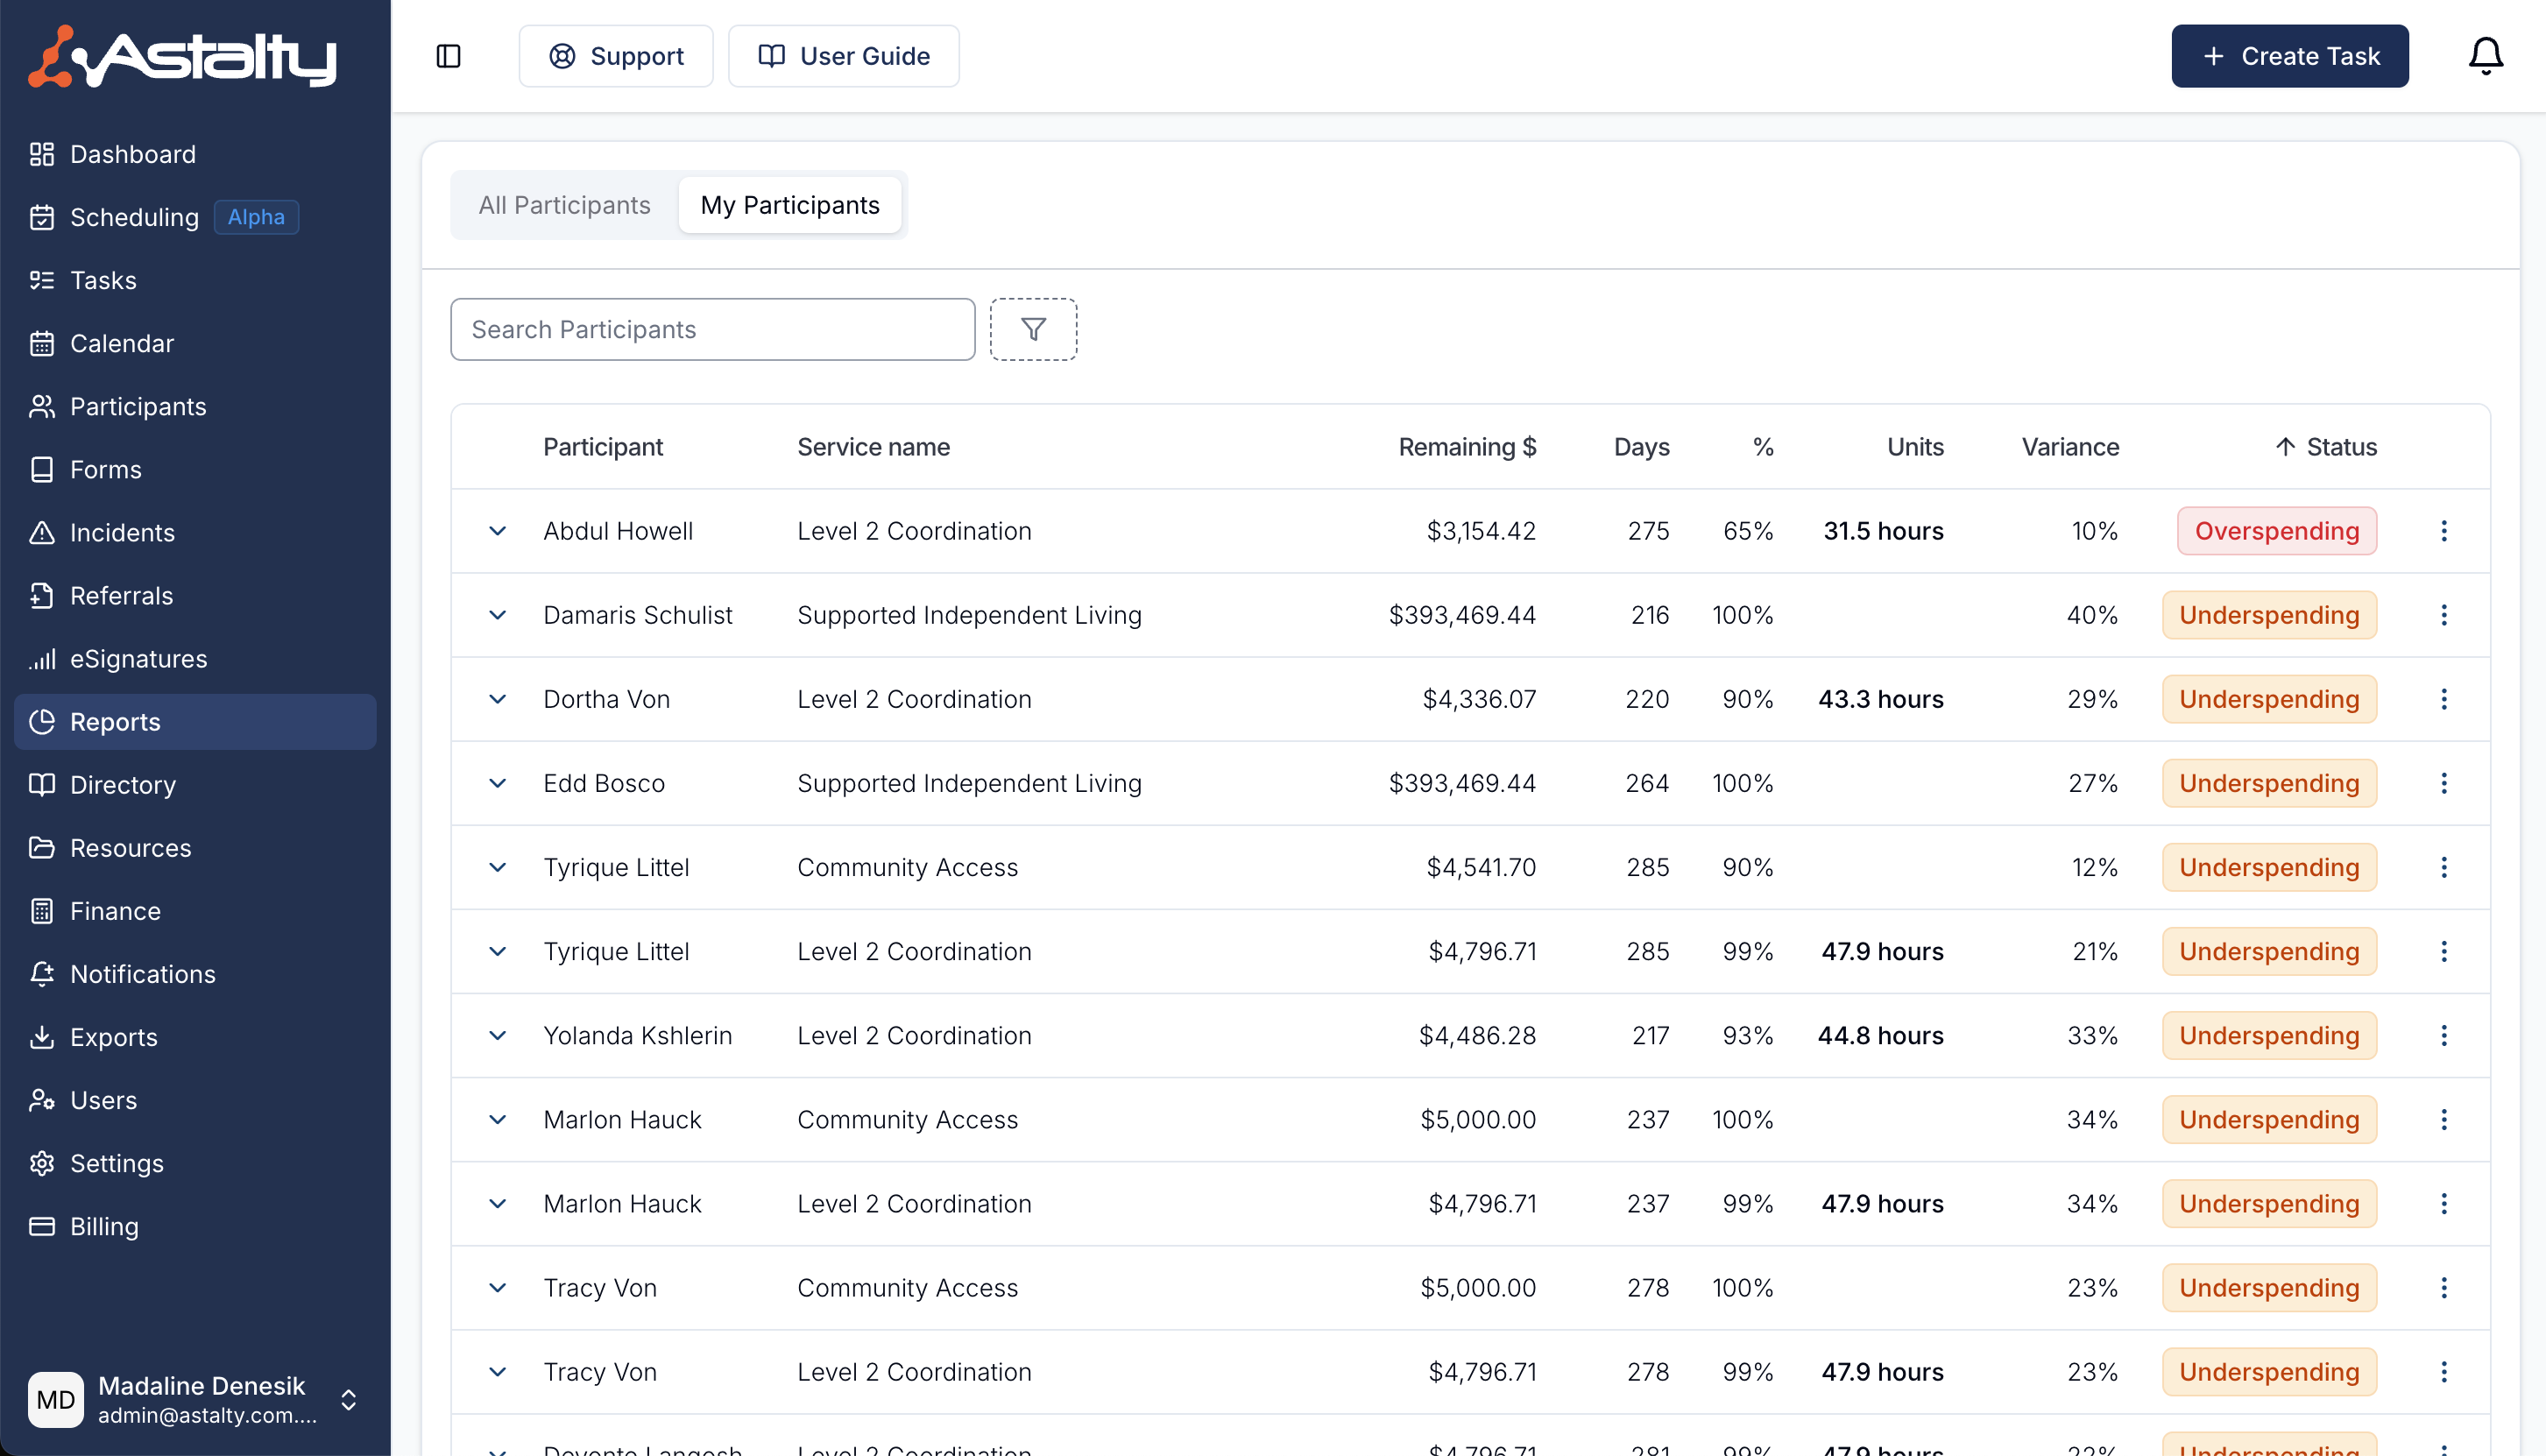Expand the Dortha Von row
The image size is (2546, 1456).
[497, 699]
